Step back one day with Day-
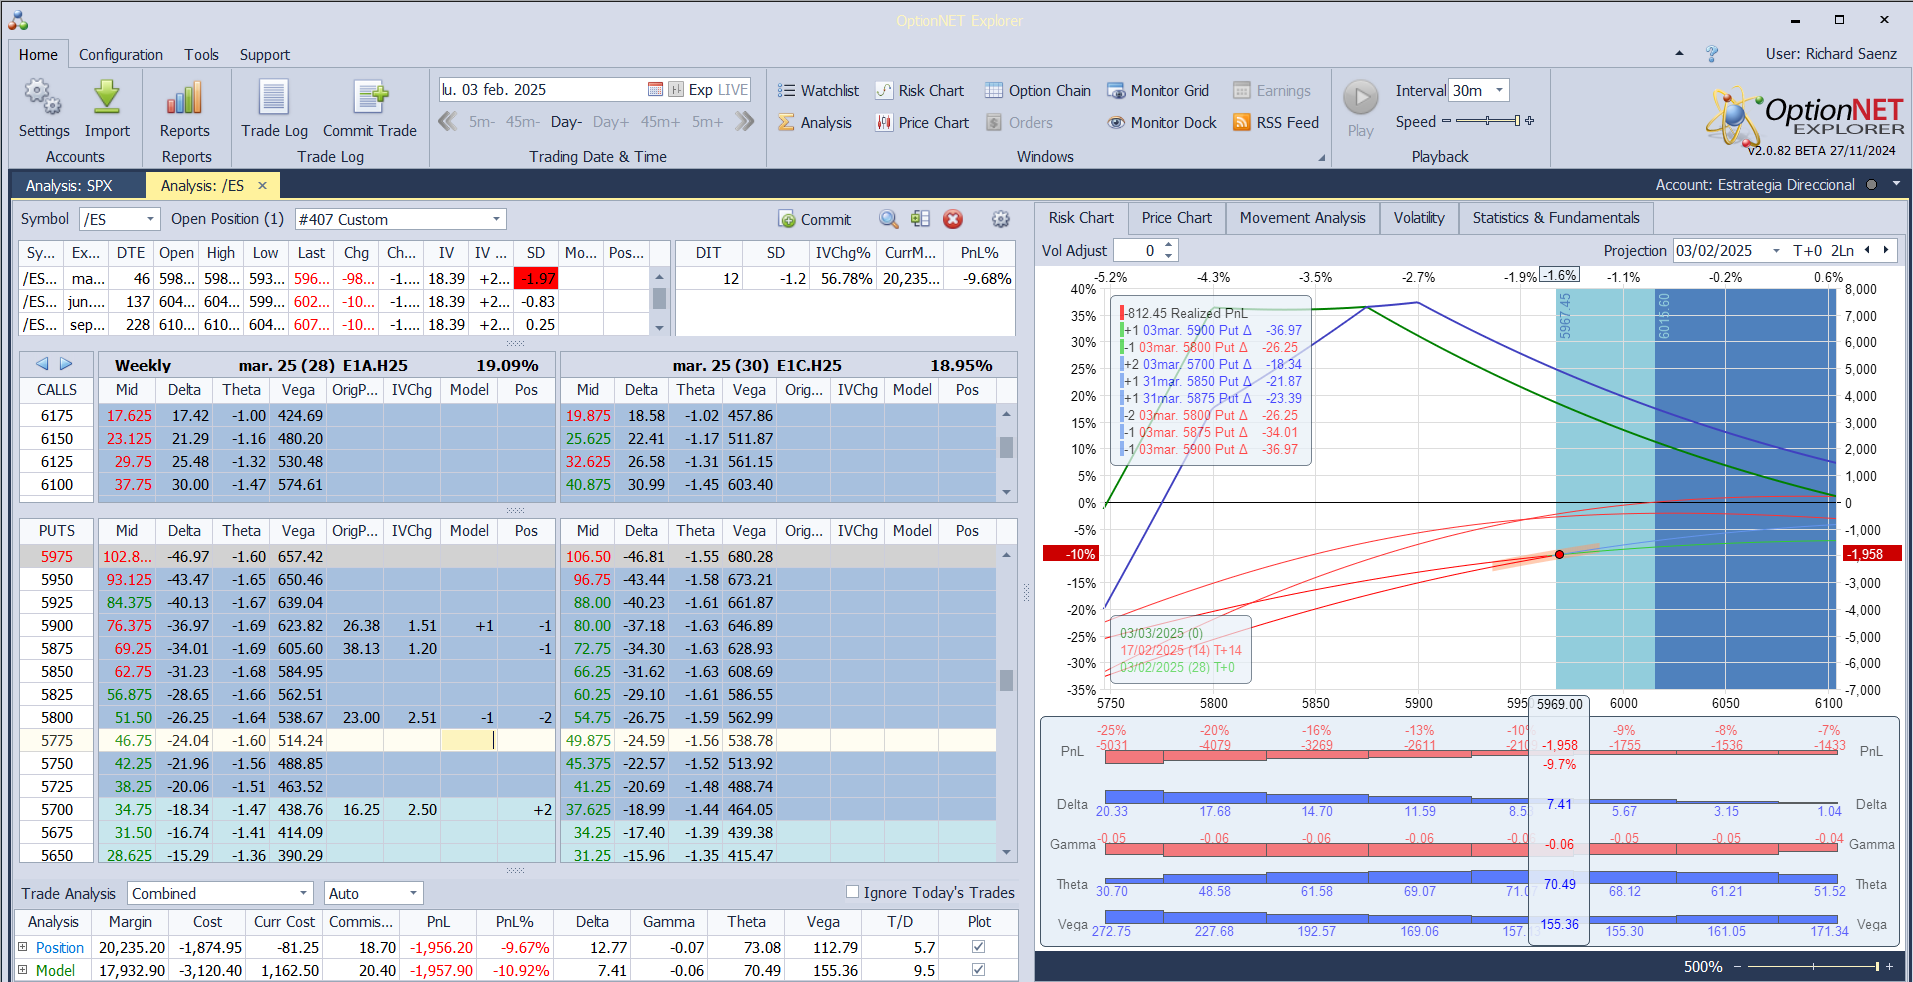This screenshot has width=1913, height=982. [566, 122]
